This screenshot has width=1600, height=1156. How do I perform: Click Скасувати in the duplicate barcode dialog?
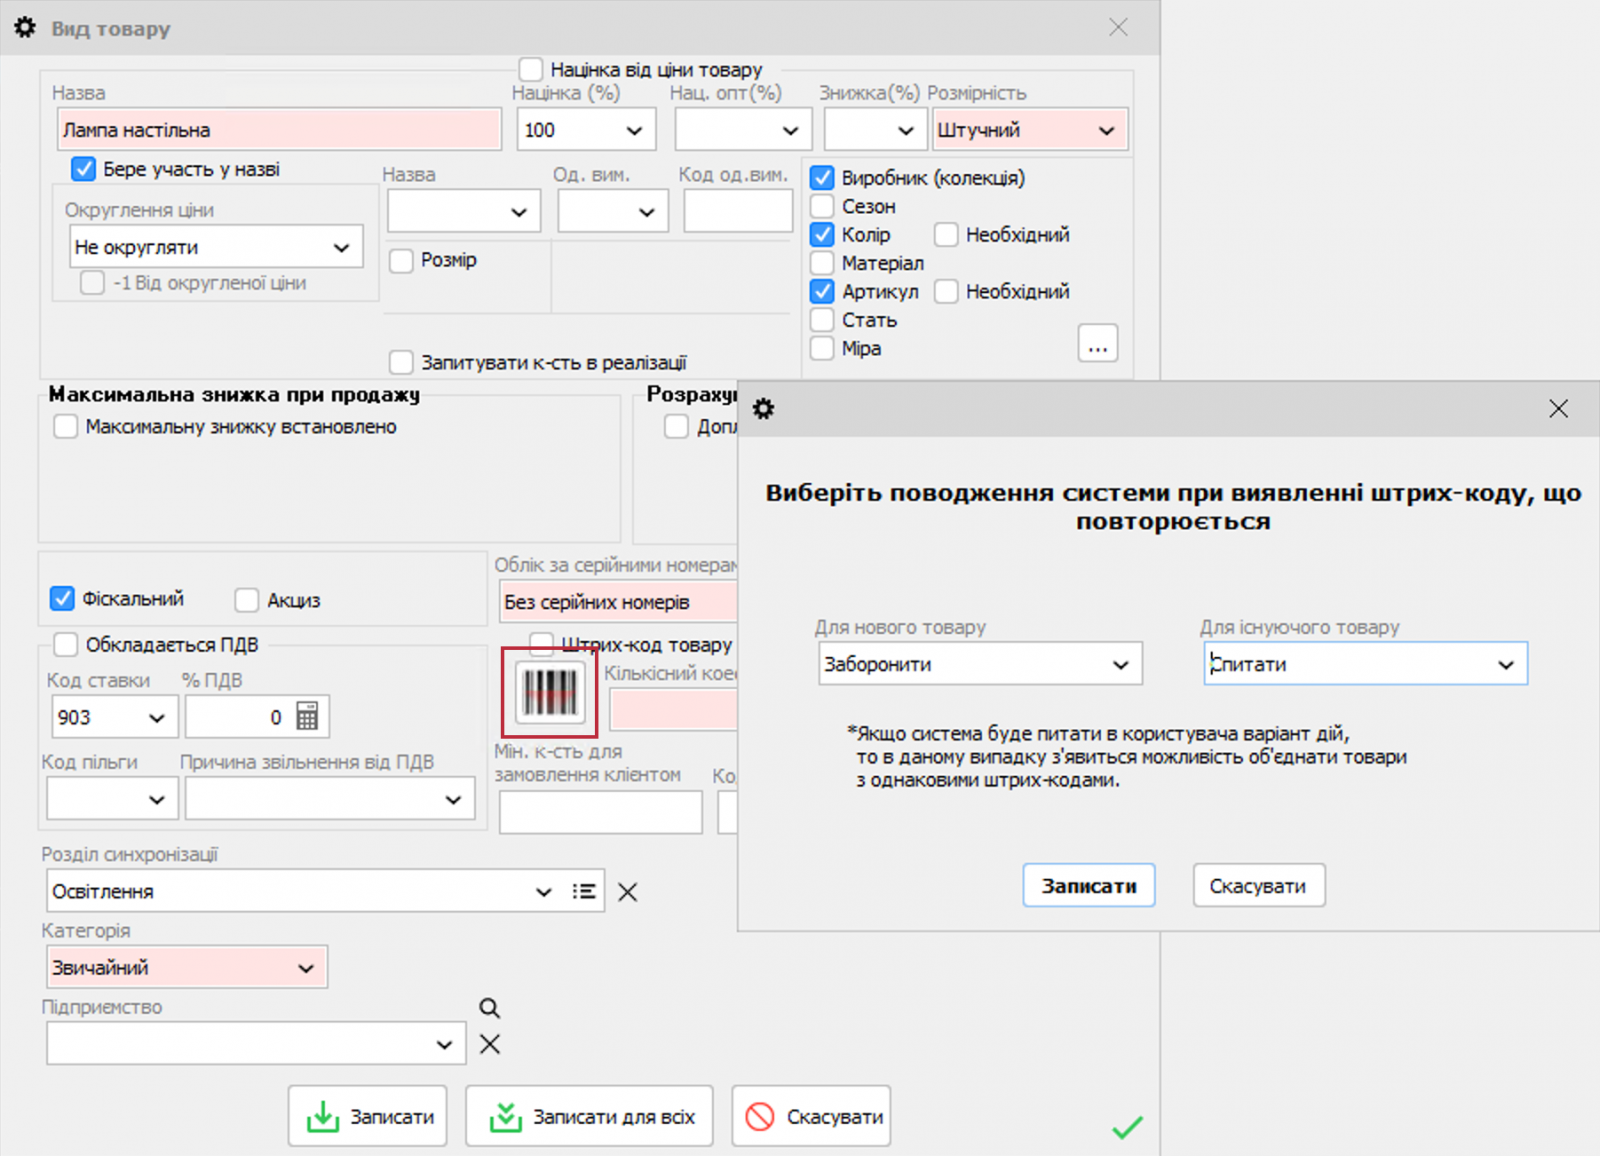tap(1258, 885)
